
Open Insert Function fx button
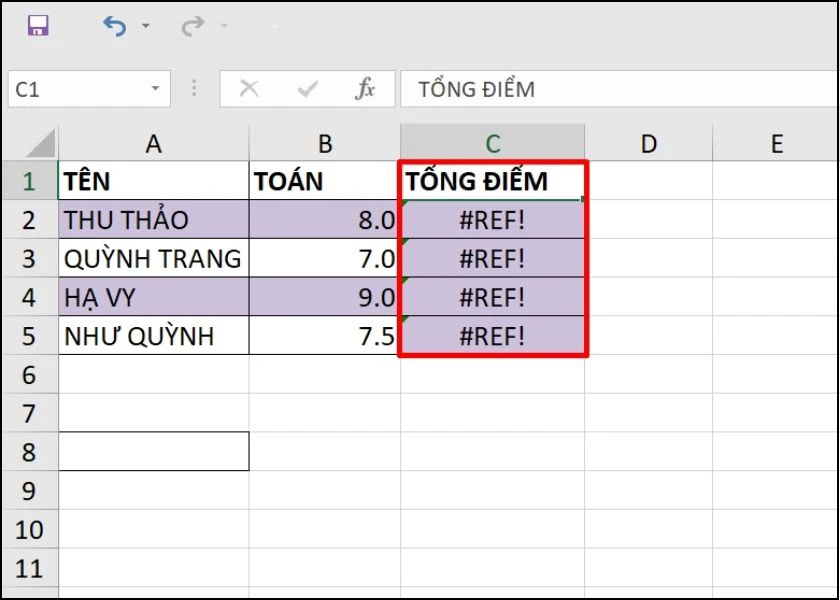click(x=365, y=88)
